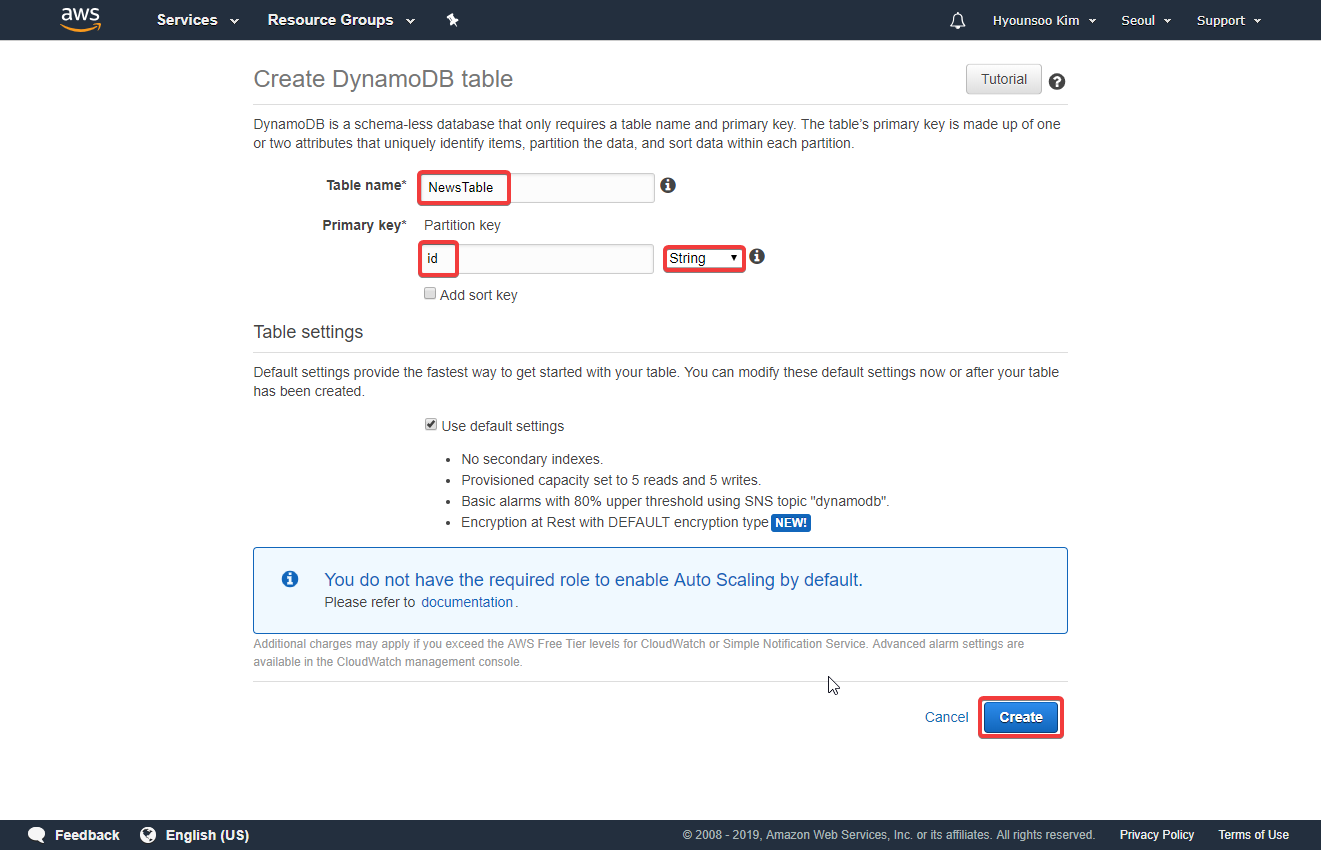The height and width of the screenshot is (850, 1321).
Task: Select English (US) language option
Action: [x=207, y=835]
